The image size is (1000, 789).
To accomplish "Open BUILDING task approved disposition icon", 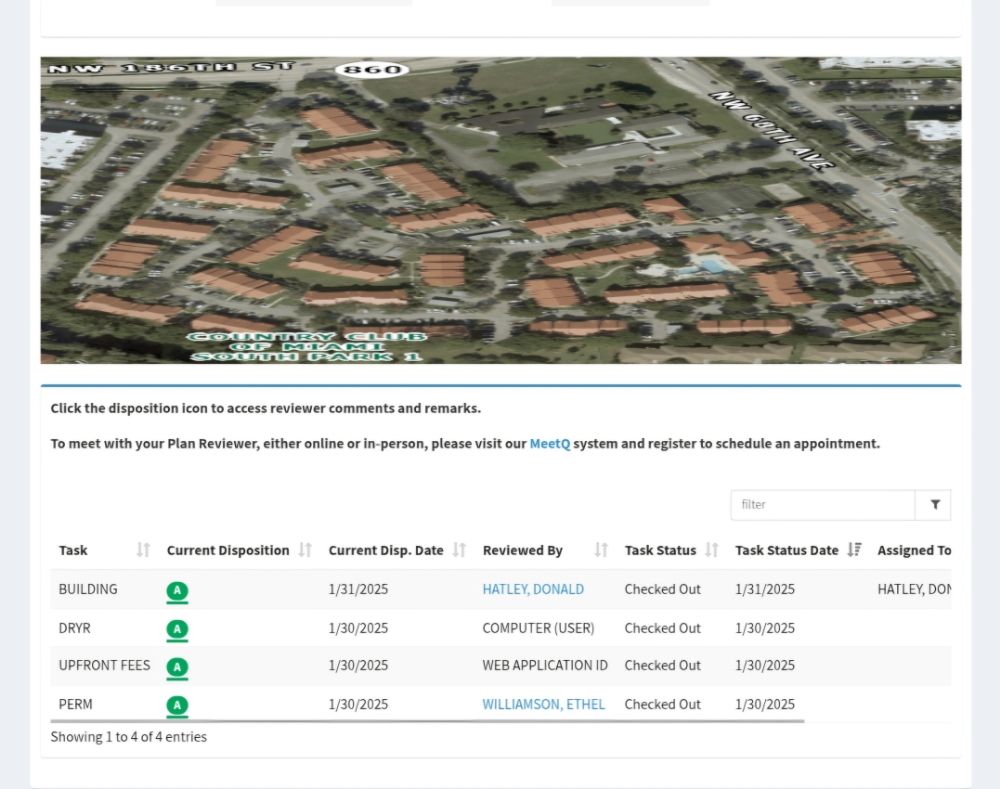I will pyautogui.click(x=177, y=591).
